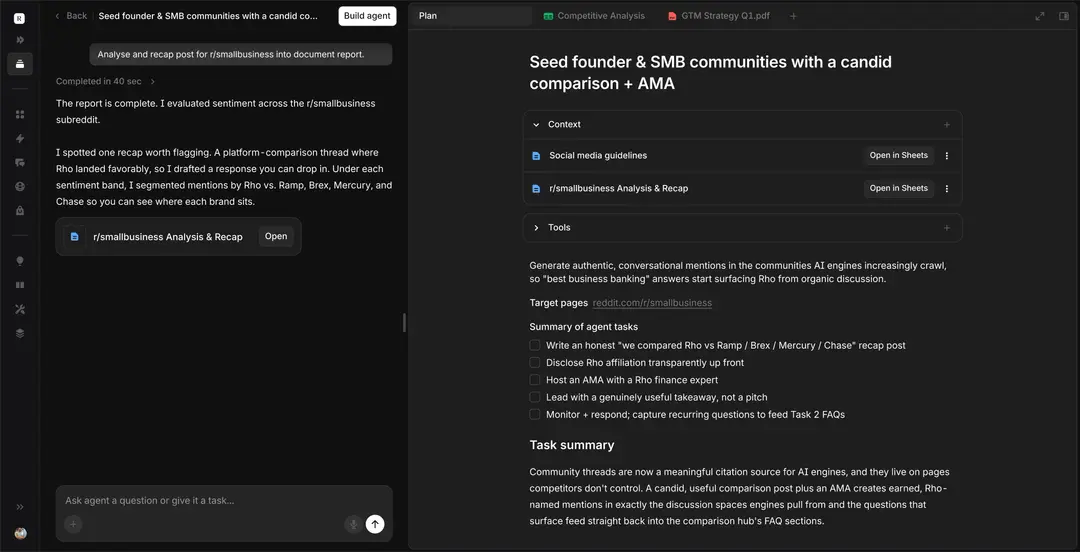Viewport: 1080px width, 552px height.
Task: Expand the Tools section chevron
Action: tap(536, 227)
